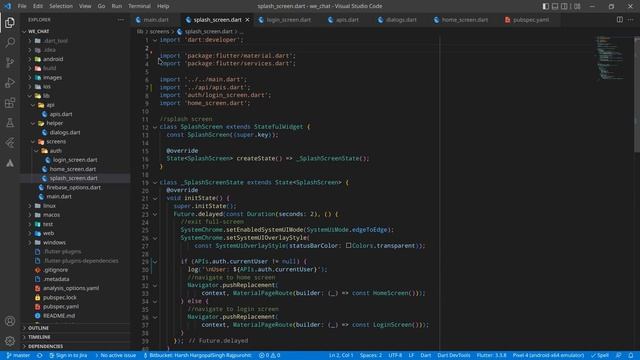Click the VS Code logo icon
640x360 pixels.
[x=7, y=6]
